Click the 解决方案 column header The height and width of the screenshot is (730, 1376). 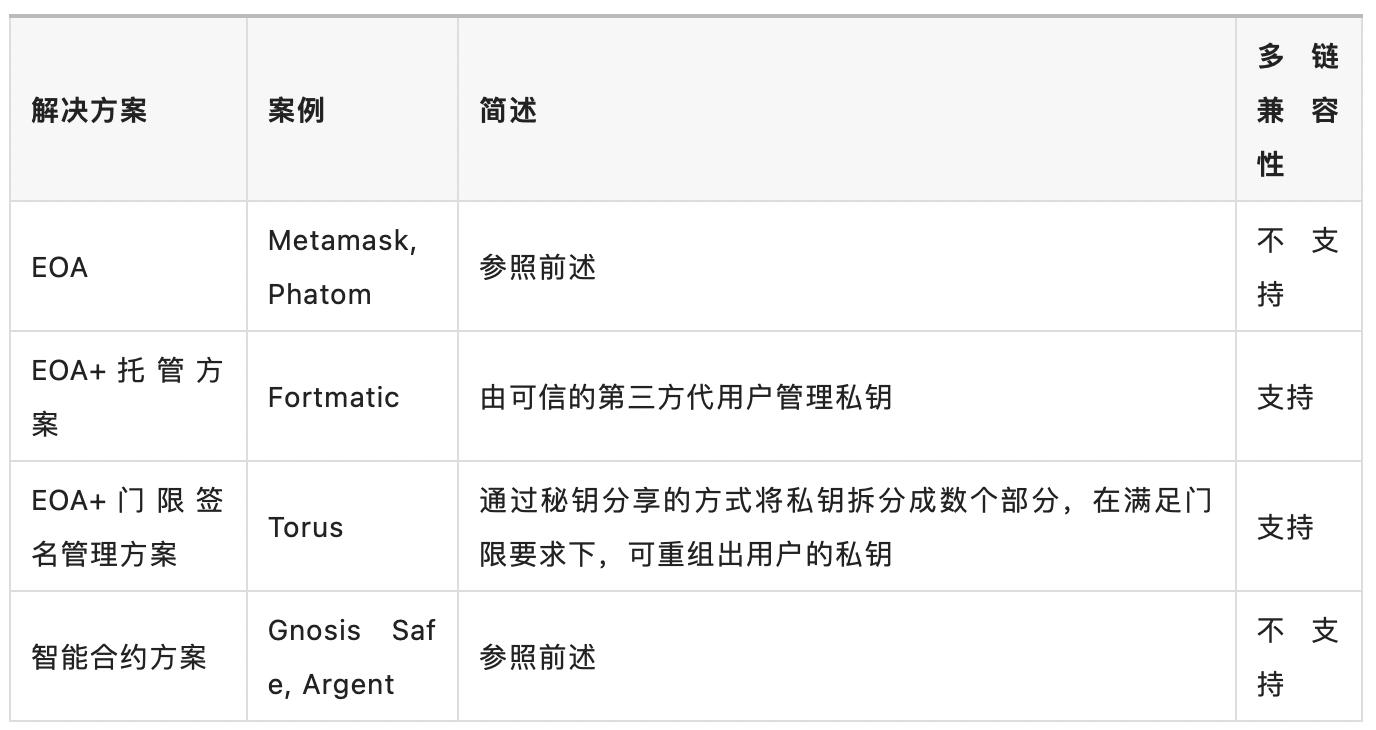click(x=89, y=110)
